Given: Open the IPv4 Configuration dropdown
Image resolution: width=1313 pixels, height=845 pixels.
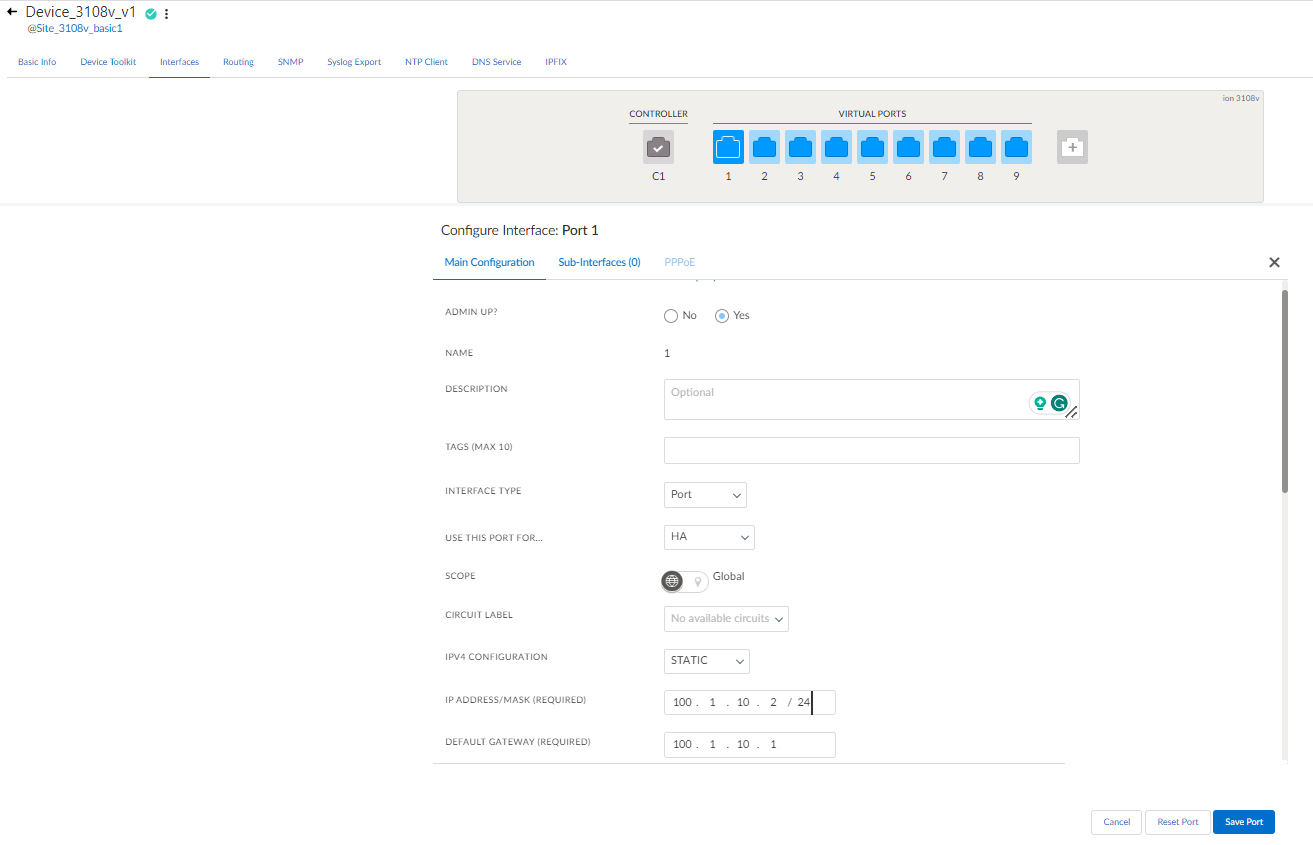Looking at the screenshot, I should click(x=706, y=661).
